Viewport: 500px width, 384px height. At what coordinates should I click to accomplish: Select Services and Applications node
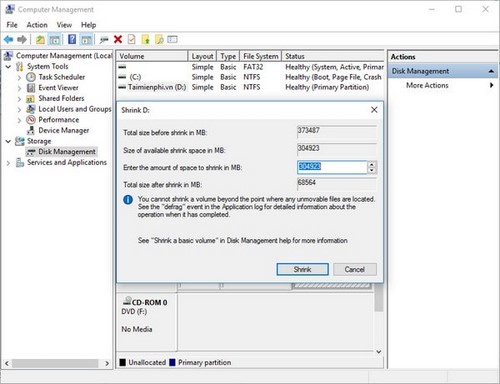click(x=67, y=162)
